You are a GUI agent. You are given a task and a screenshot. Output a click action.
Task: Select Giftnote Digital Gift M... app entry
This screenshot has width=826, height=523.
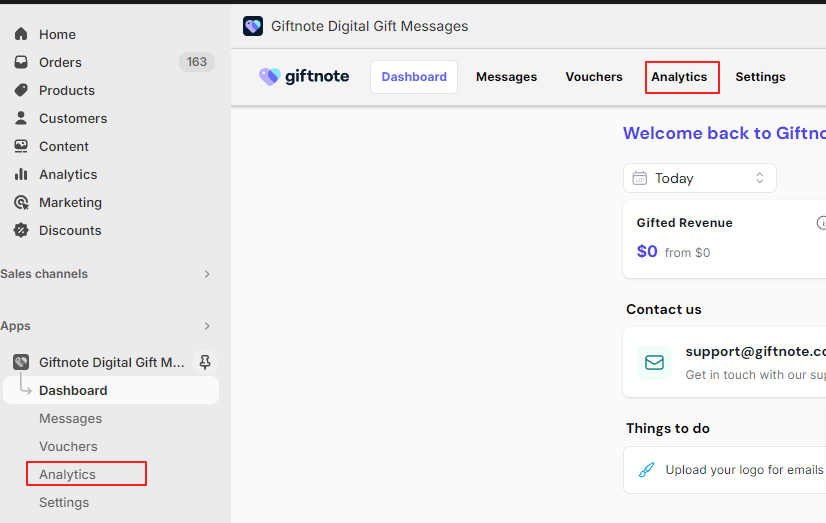click(112, 362)
